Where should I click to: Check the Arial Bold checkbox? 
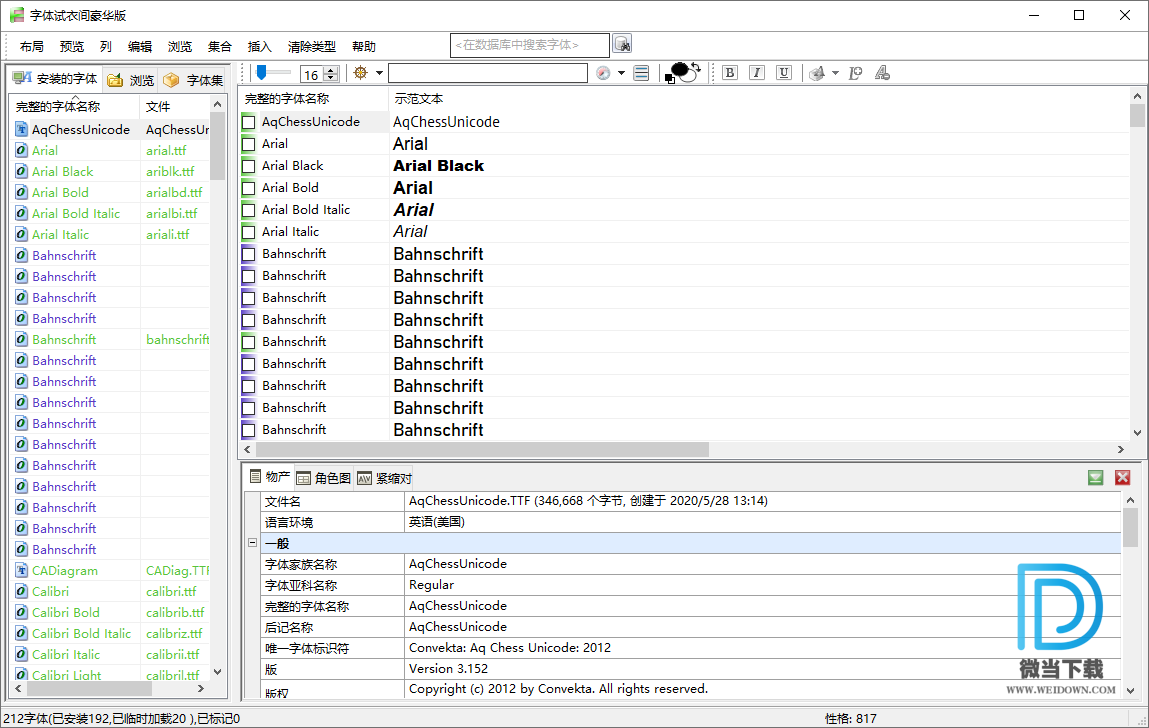tap(249, 188)
